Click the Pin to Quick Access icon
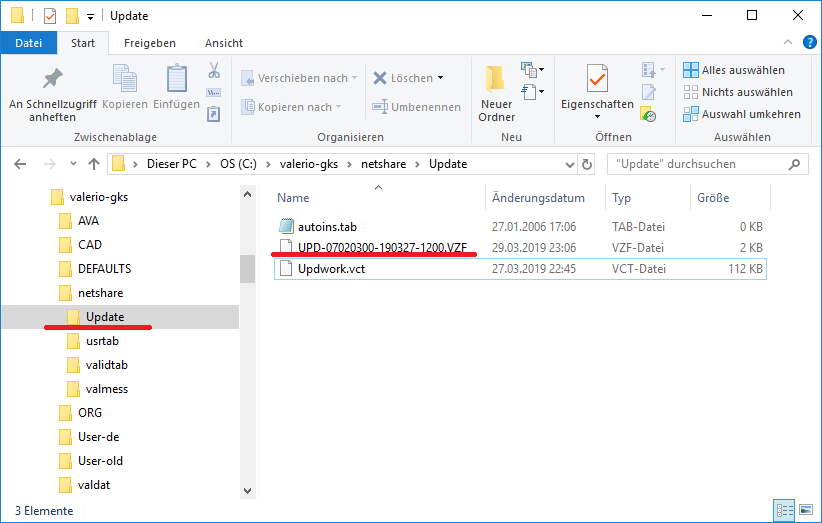This screenshot has width=822, height=523. tap(52, 79)
